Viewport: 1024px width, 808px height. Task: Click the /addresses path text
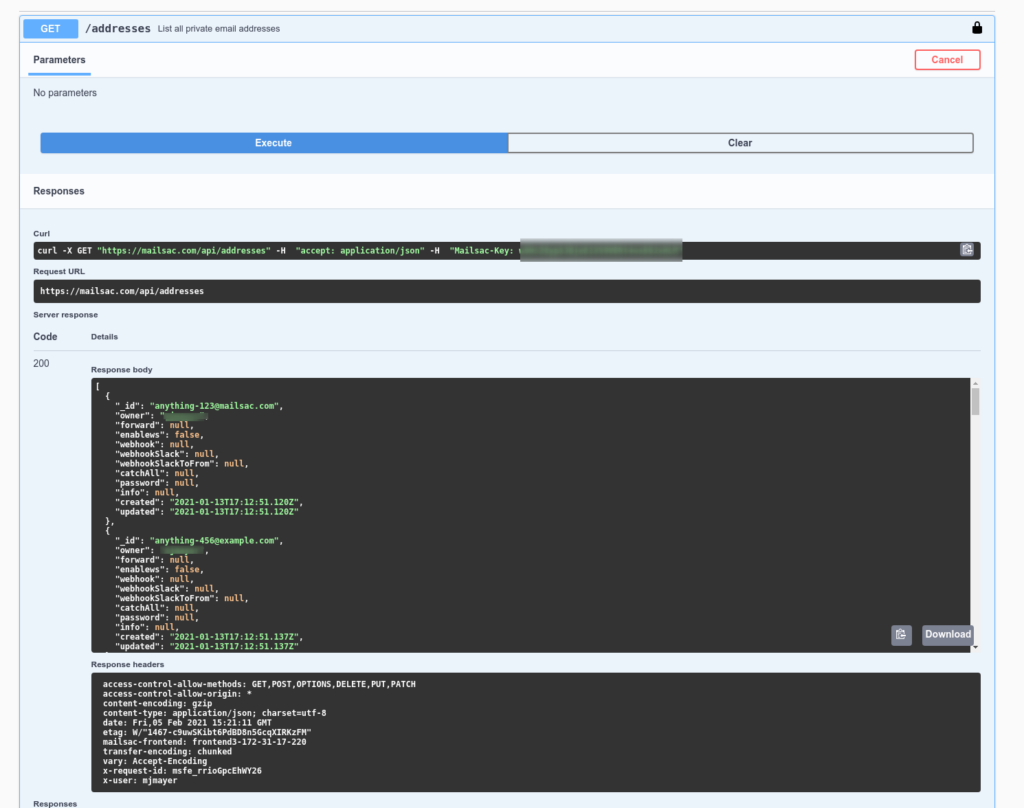coord(118,29)
